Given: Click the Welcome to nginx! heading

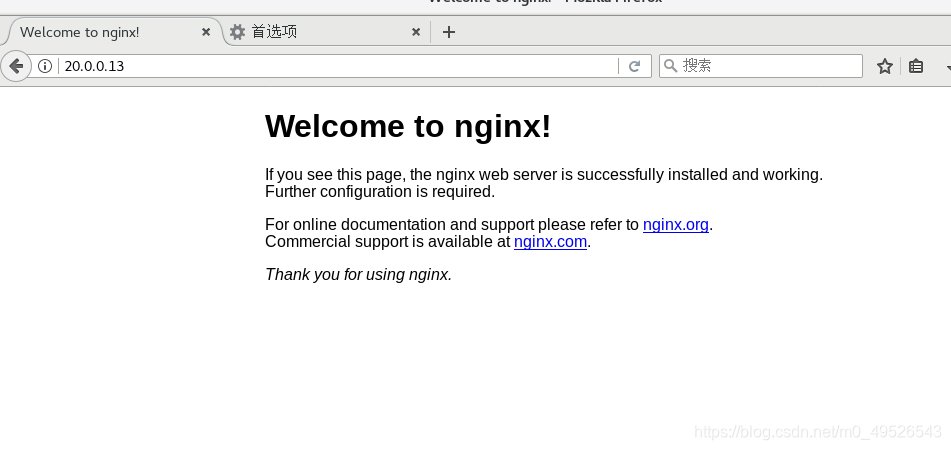Looking at the screenshot, I should 408,126.
